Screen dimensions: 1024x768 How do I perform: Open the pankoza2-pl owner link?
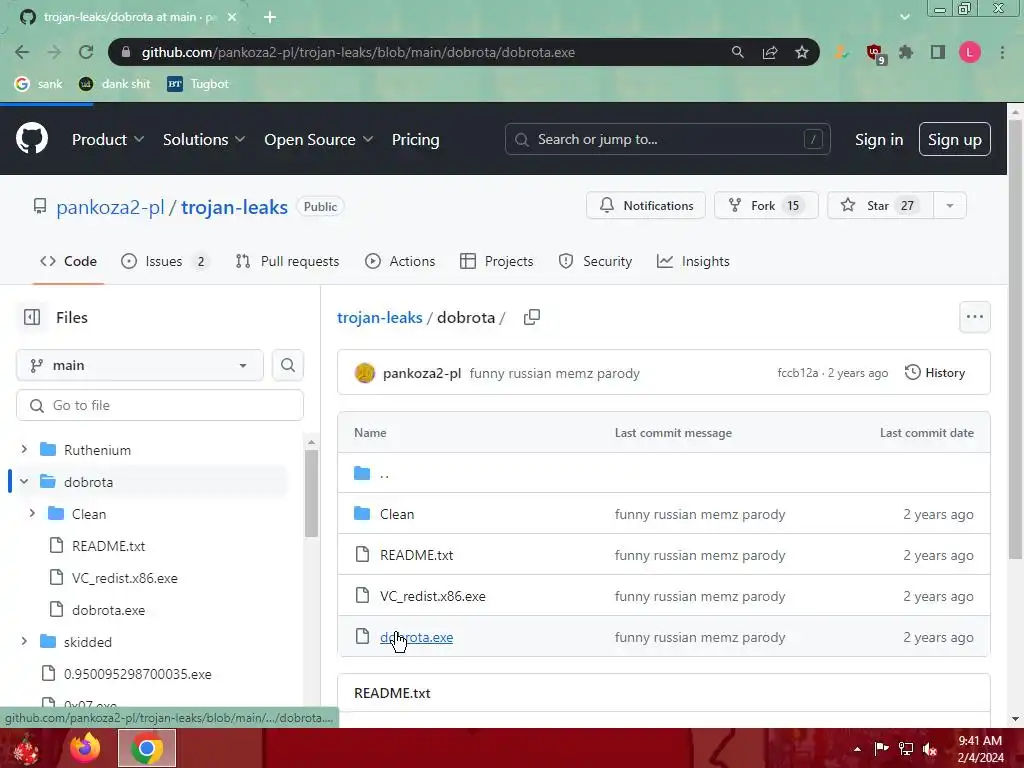click(x=110, y=207)
